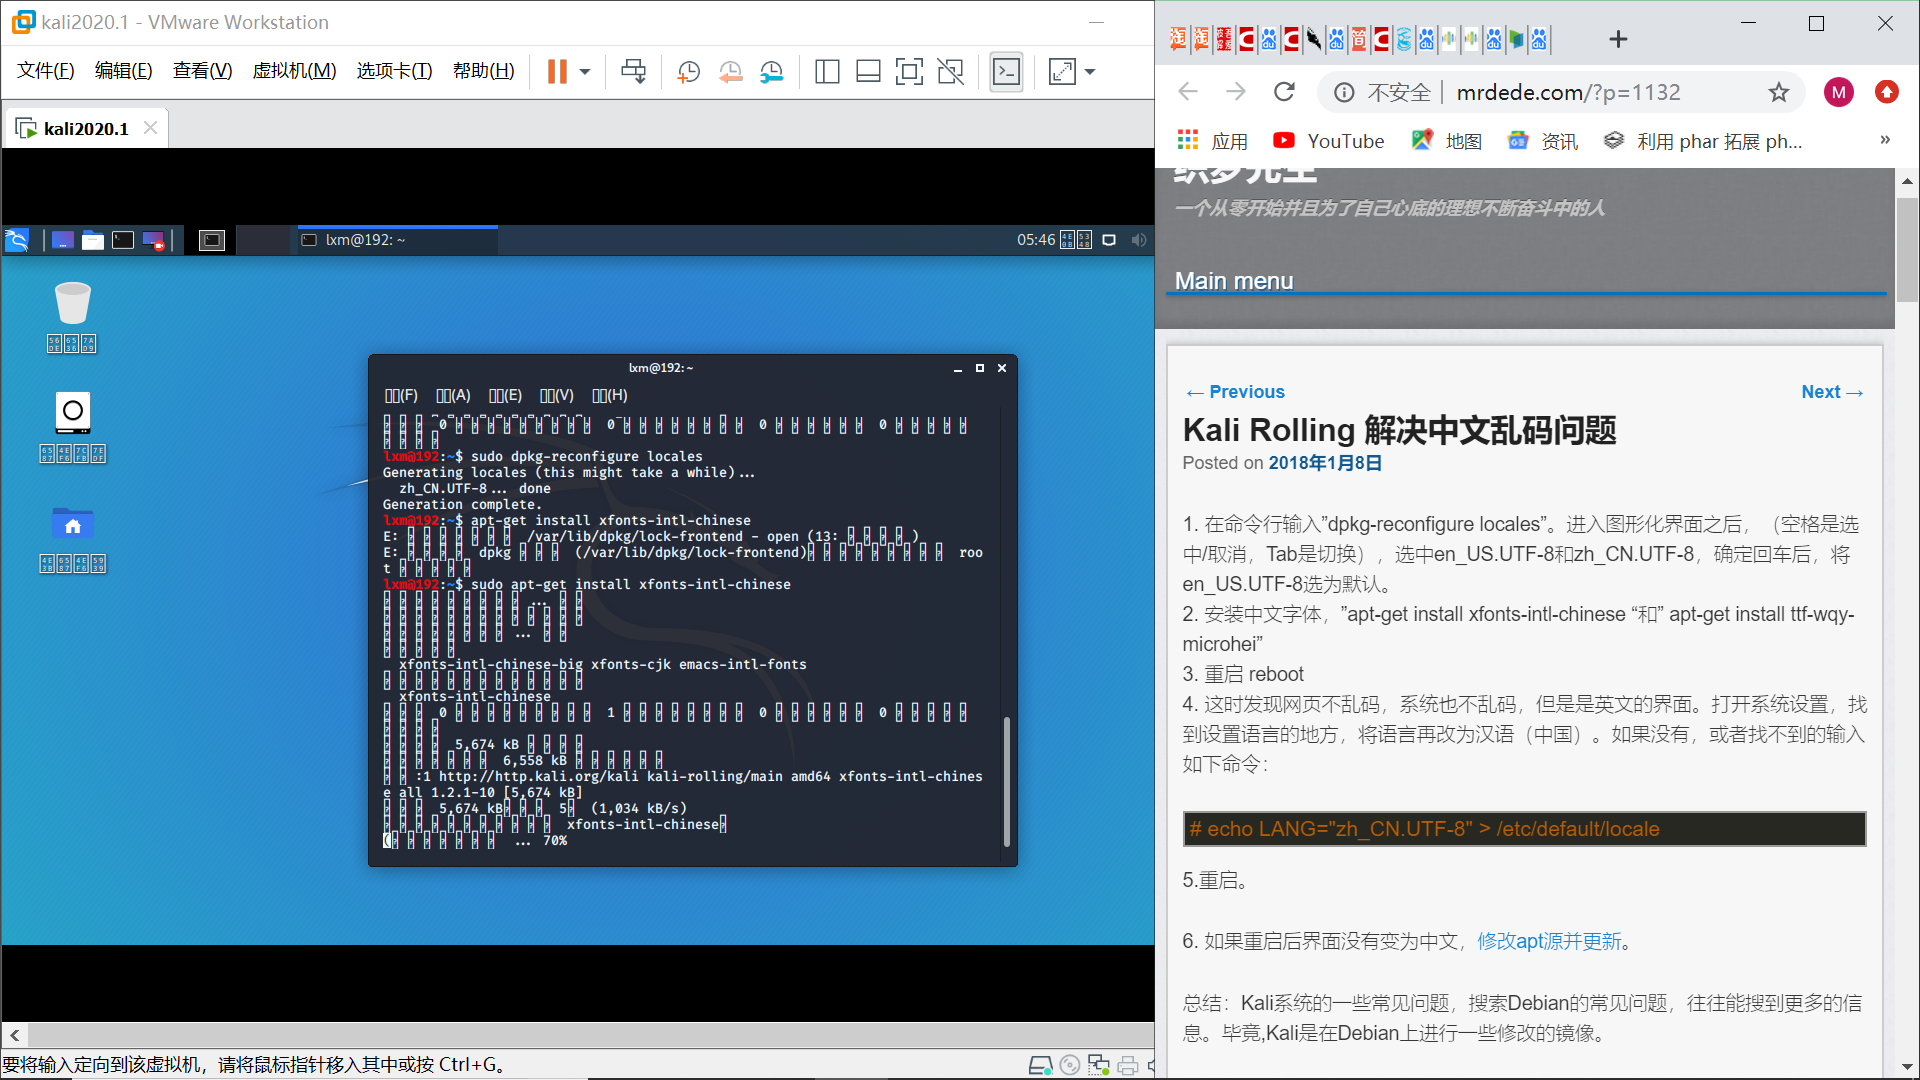Open the power options dropdown arrow
1920x1080 pixels.
point(585,71)
